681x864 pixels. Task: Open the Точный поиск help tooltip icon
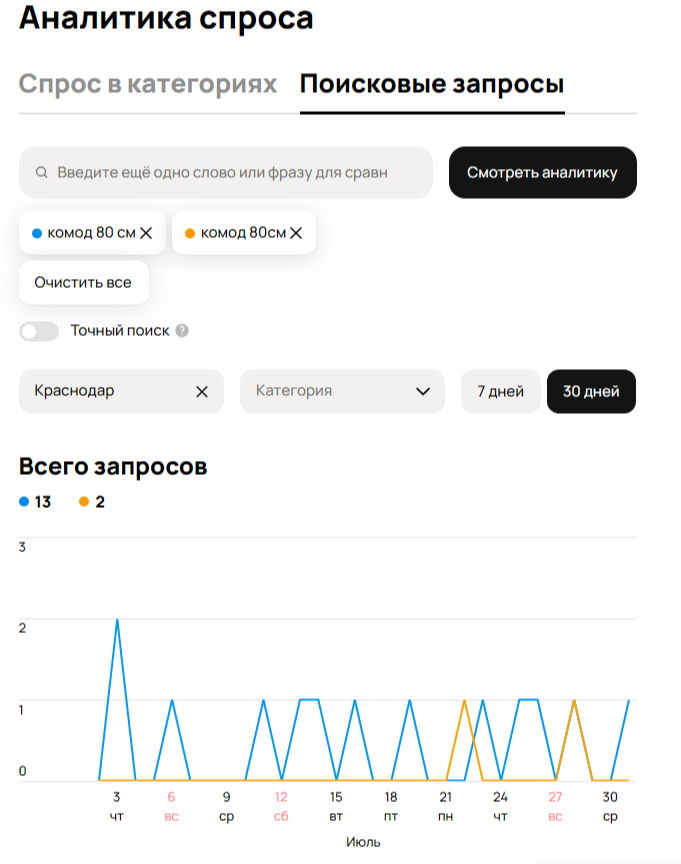click(x=182, y=331)
